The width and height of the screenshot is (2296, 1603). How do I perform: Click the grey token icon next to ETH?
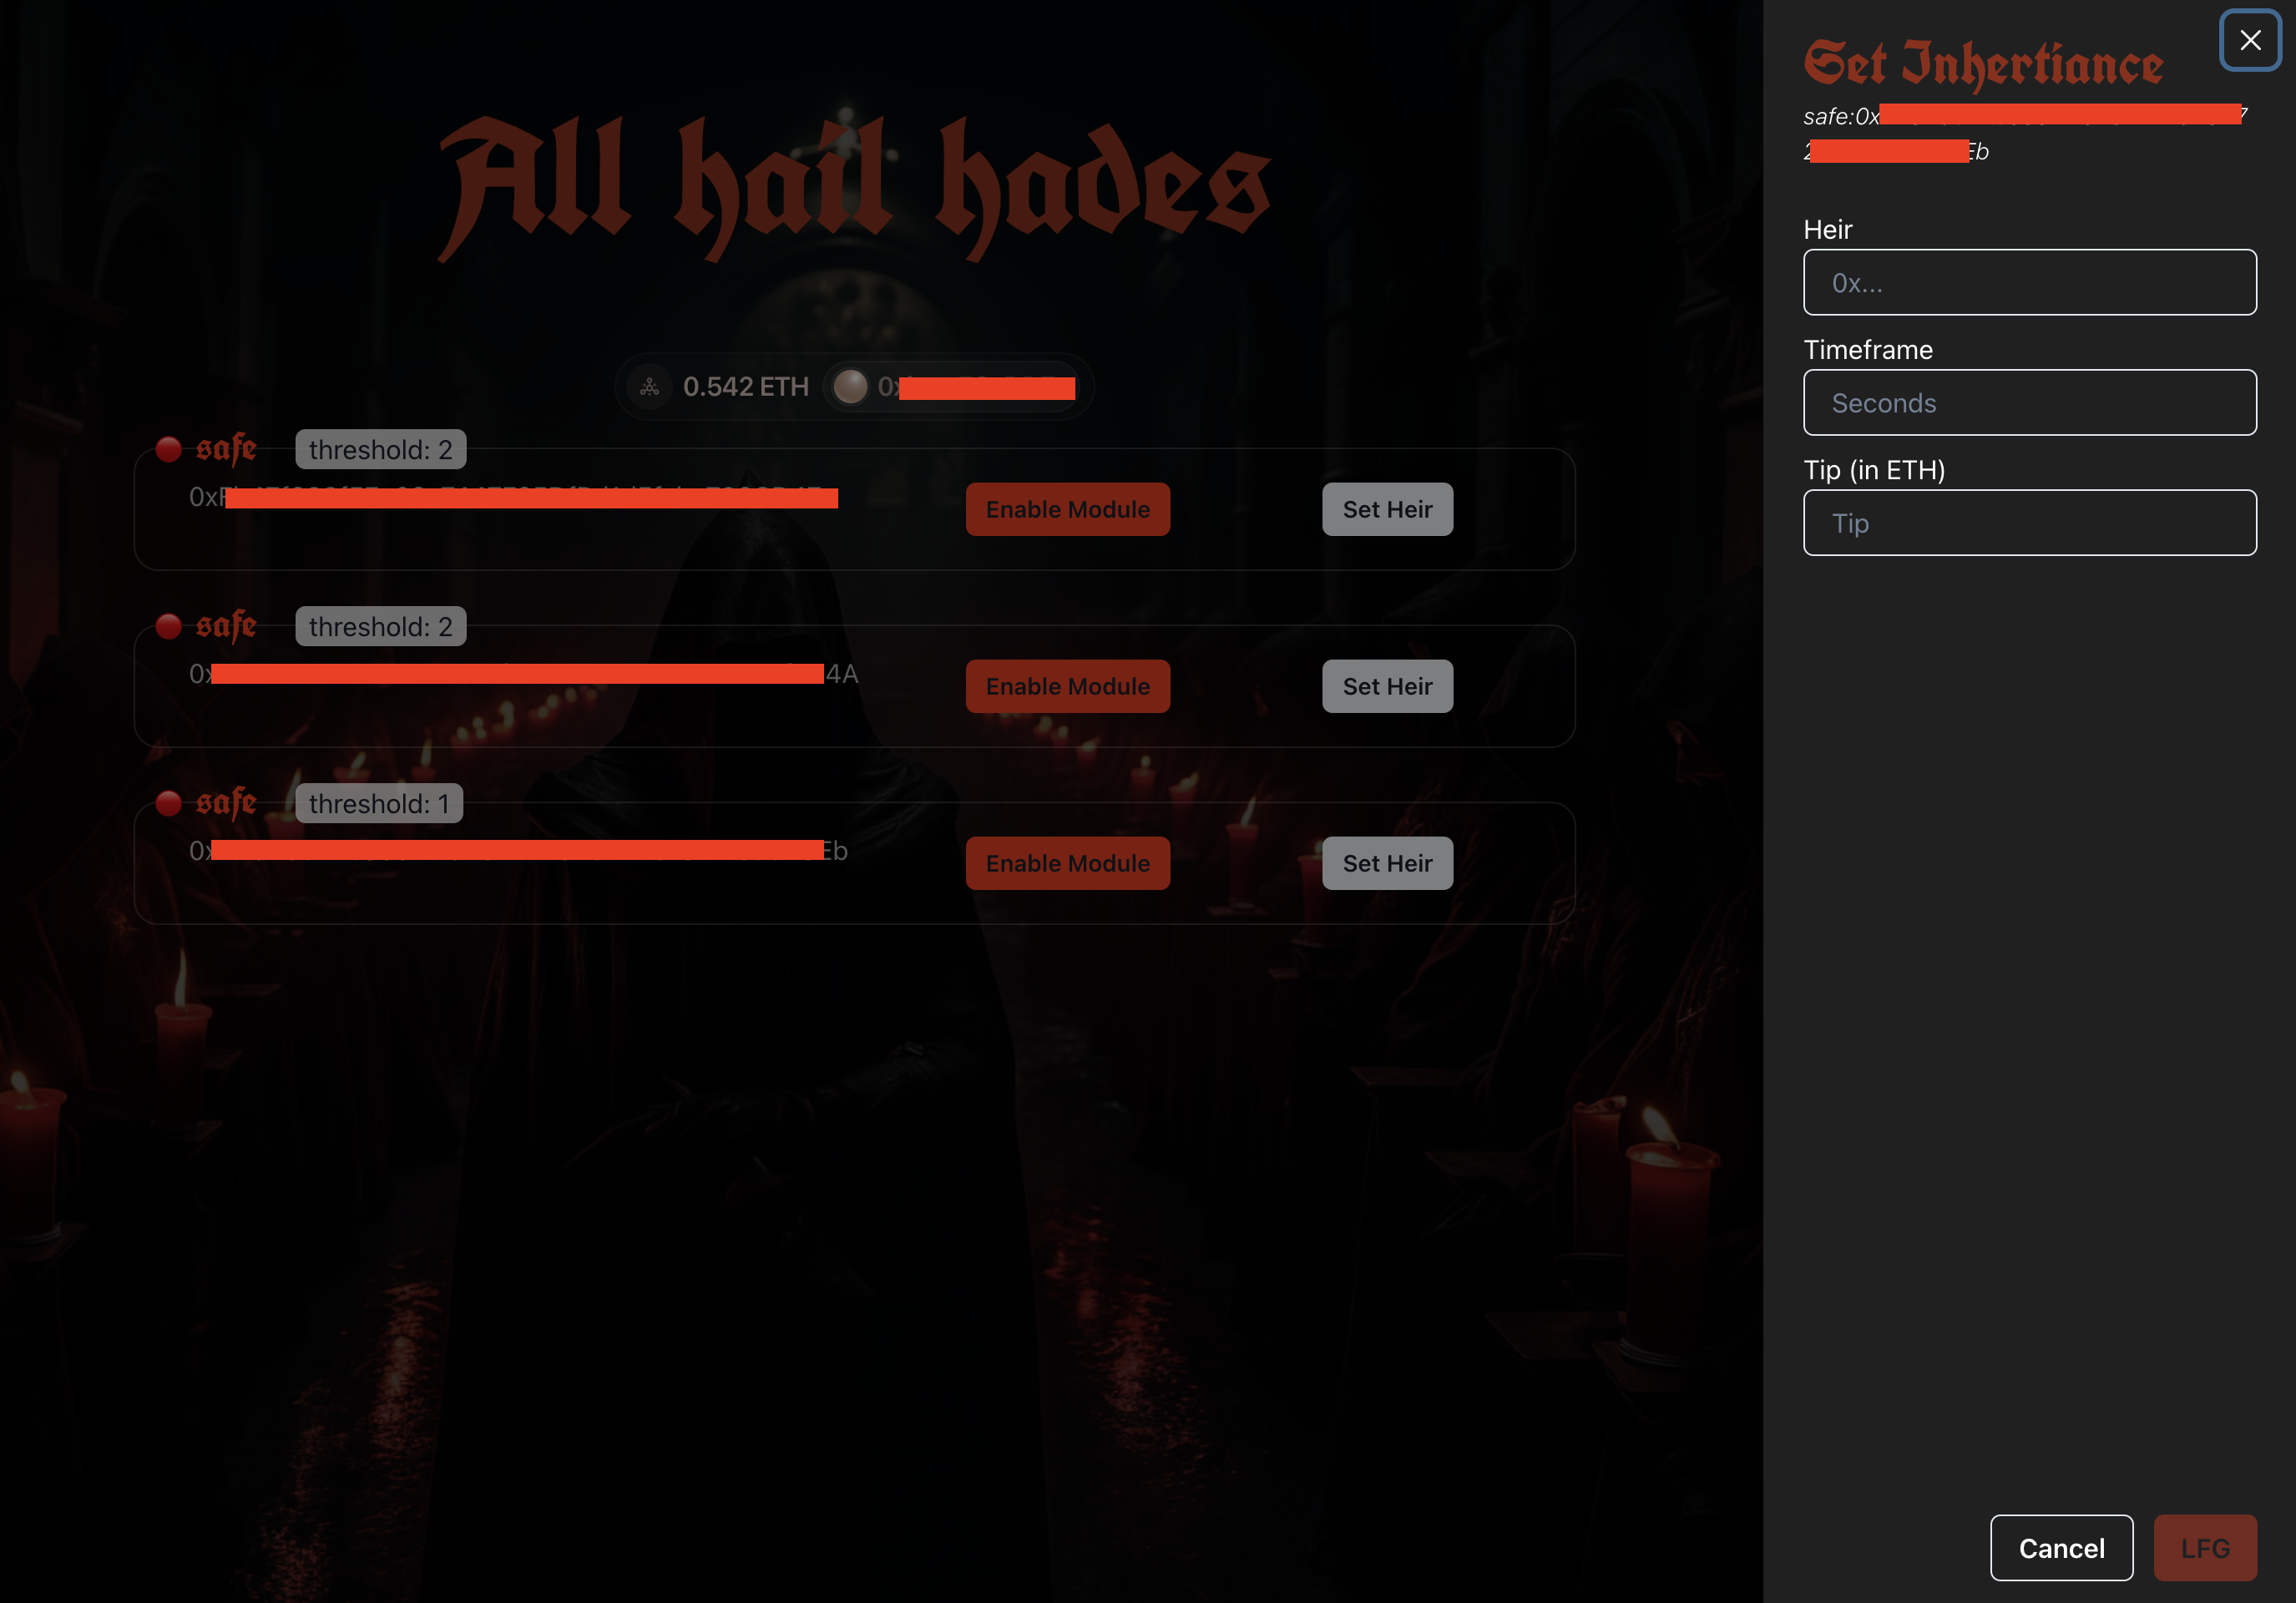click(852, 386)
